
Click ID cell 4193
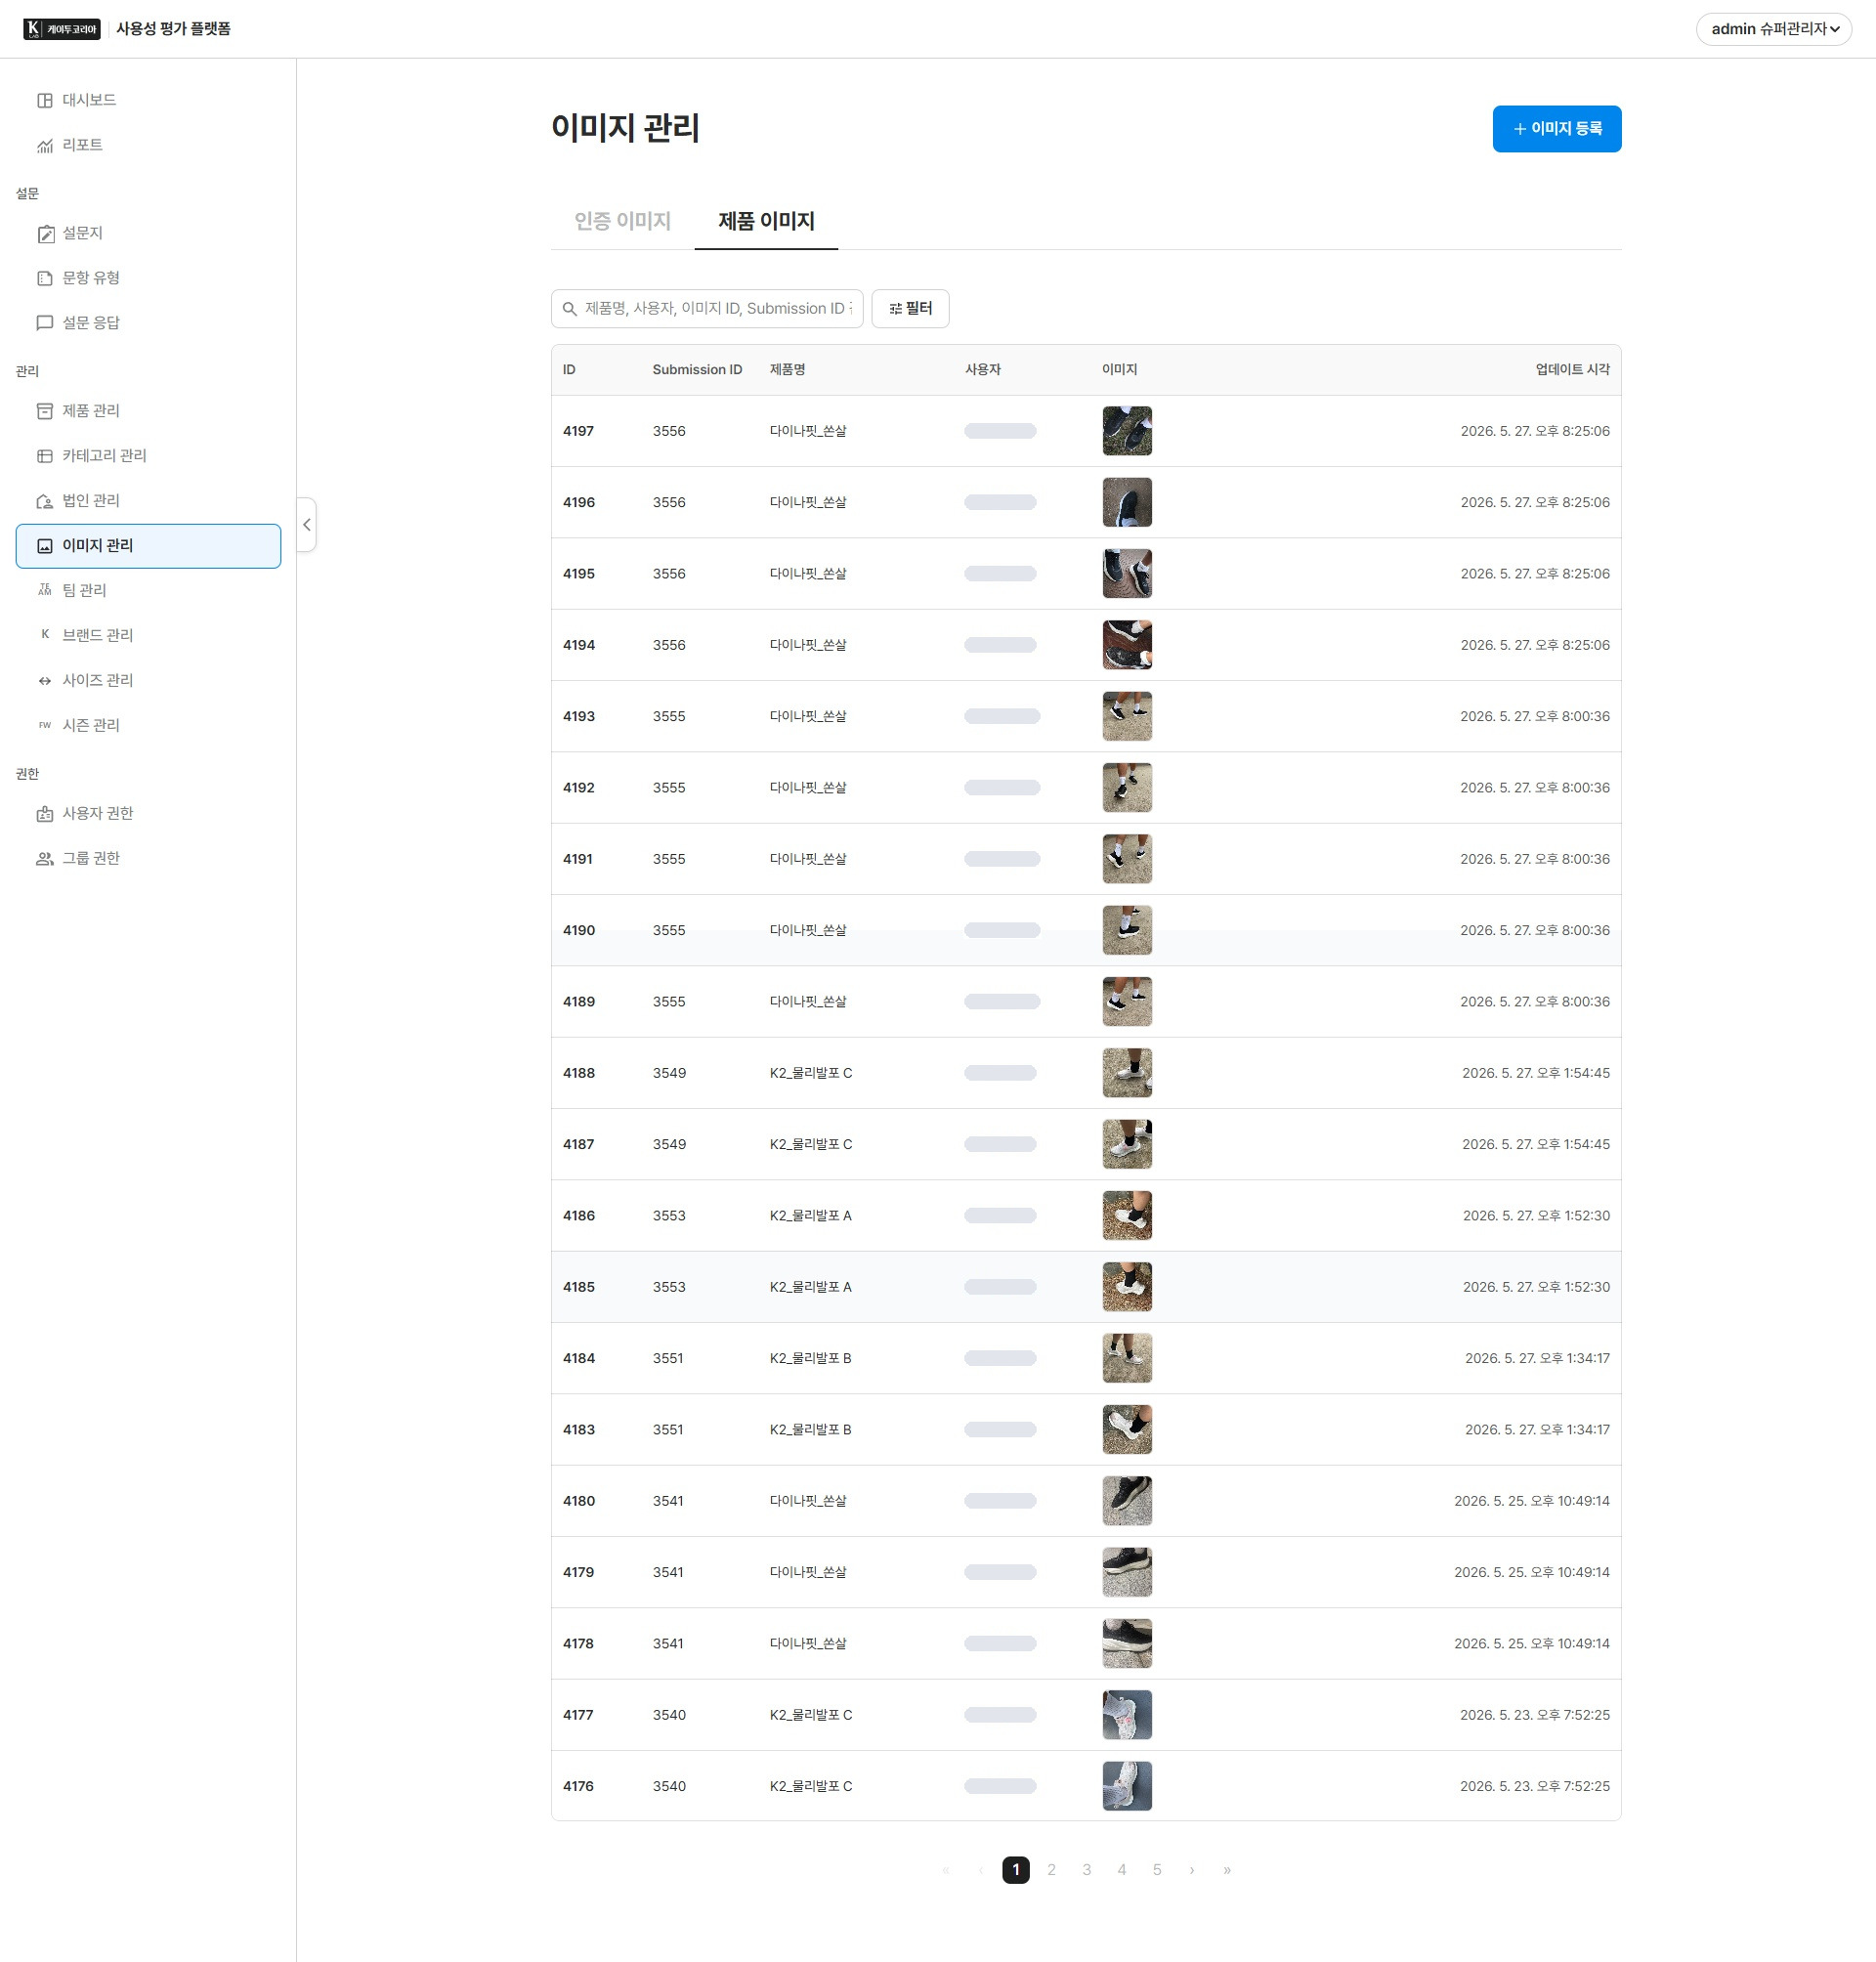coord(579,716)
